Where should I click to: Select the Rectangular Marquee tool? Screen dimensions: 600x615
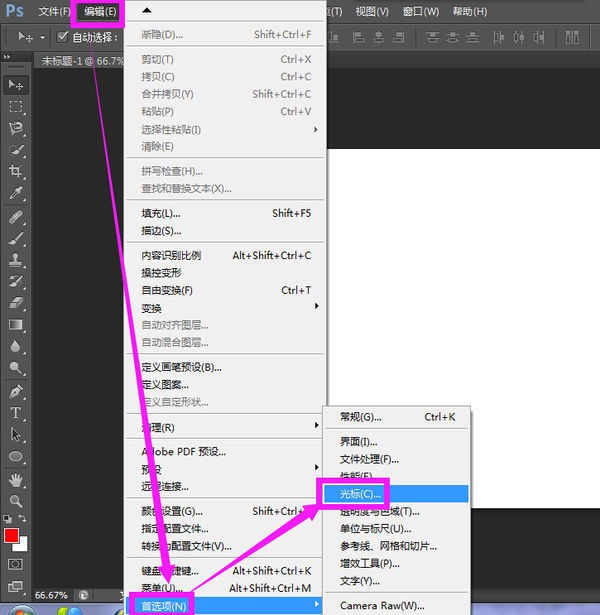click(16, 107)
